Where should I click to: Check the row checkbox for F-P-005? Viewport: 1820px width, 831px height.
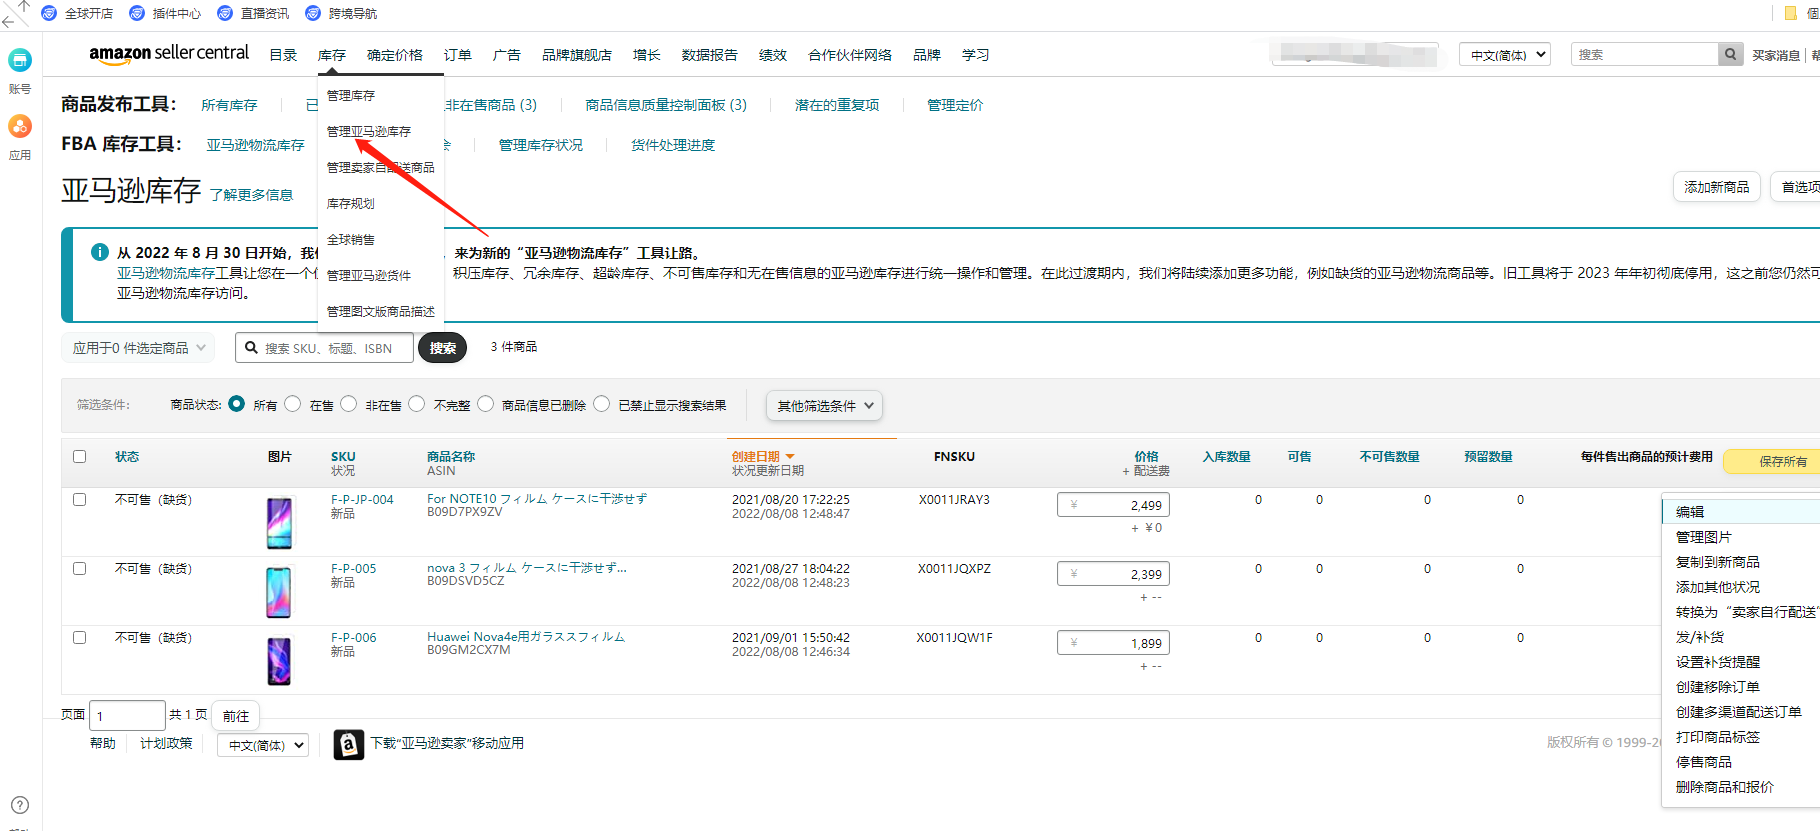tap(80, 569)
